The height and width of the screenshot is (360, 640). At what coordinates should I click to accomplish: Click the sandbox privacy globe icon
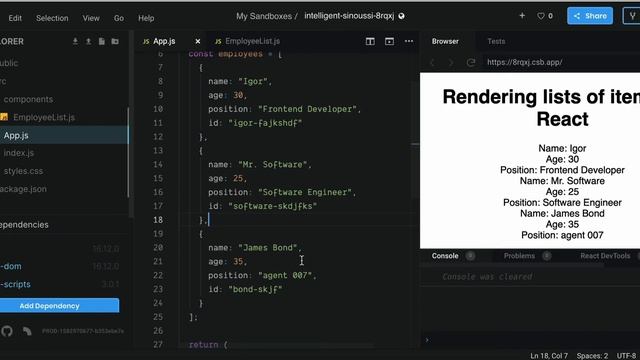coord(401,16)
